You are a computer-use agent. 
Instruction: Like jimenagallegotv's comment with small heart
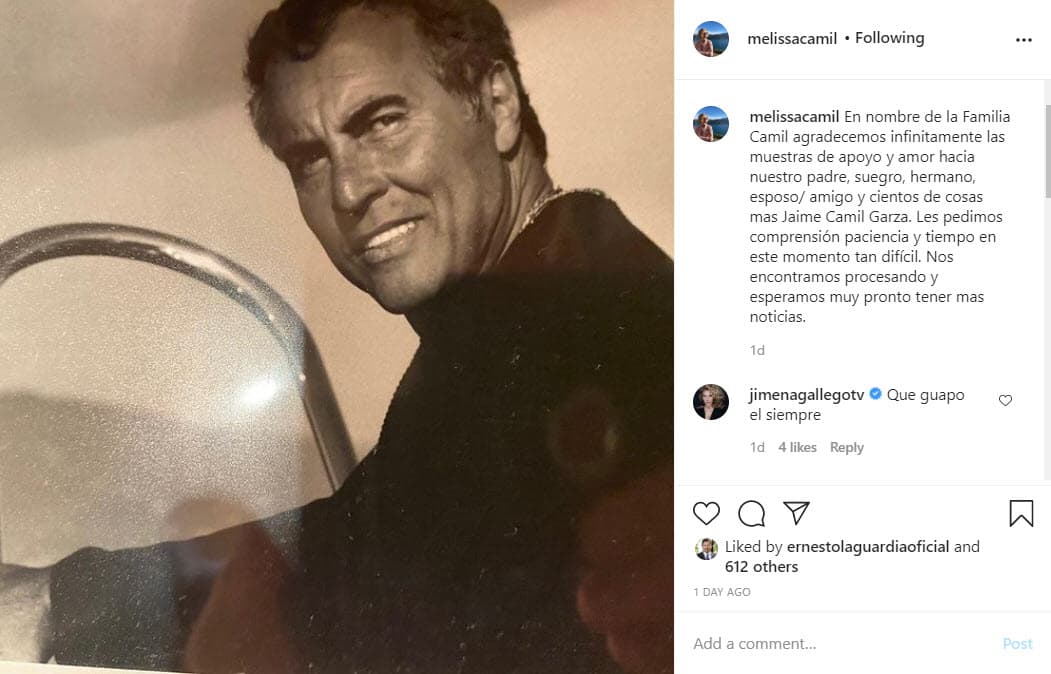click(x=1005, y=400)
